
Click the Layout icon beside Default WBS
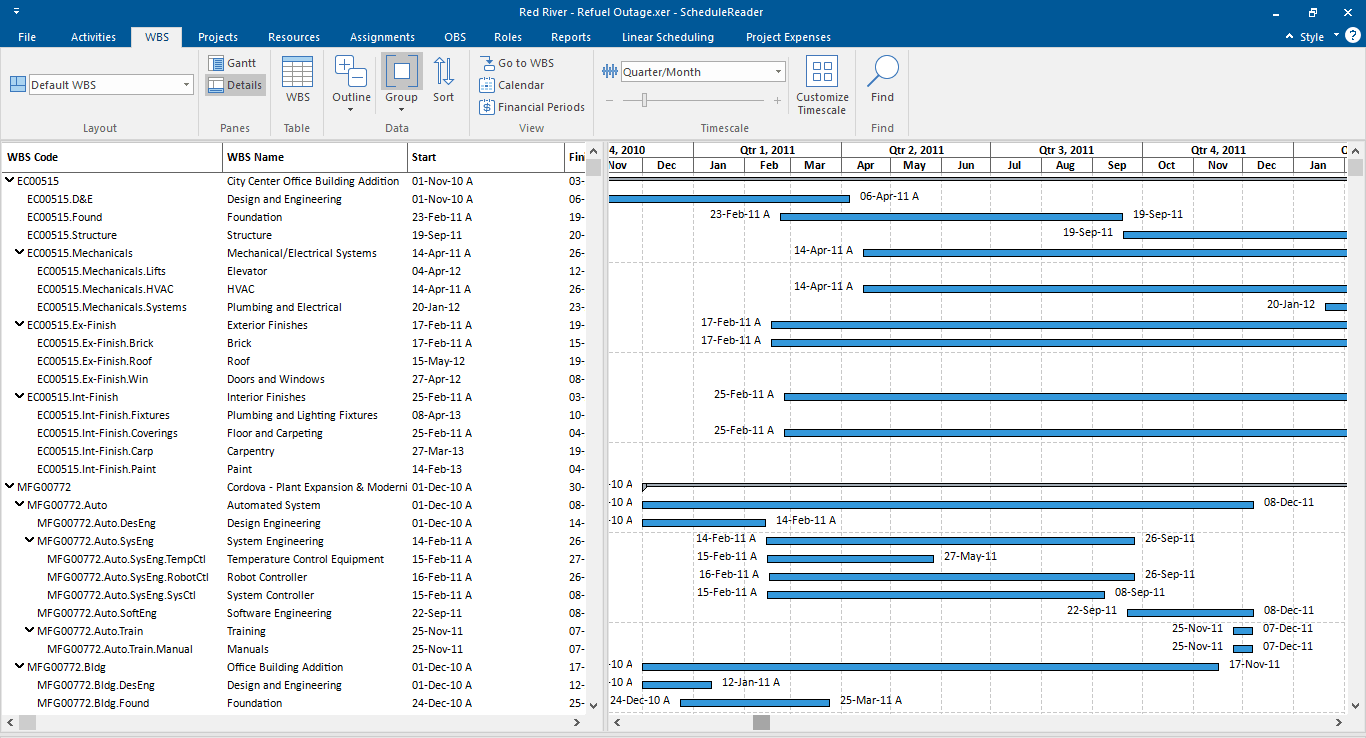click(x=17, y=84)
